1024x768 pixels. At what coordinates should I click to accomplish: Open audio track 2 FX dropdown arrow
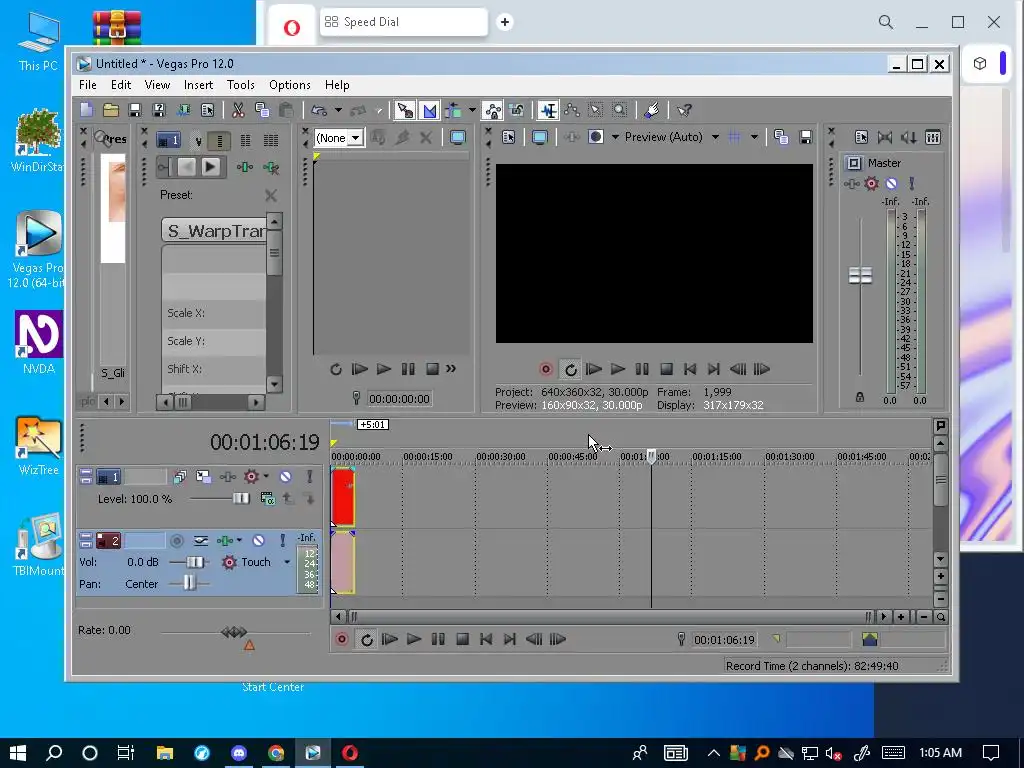(x=239, y=540)
